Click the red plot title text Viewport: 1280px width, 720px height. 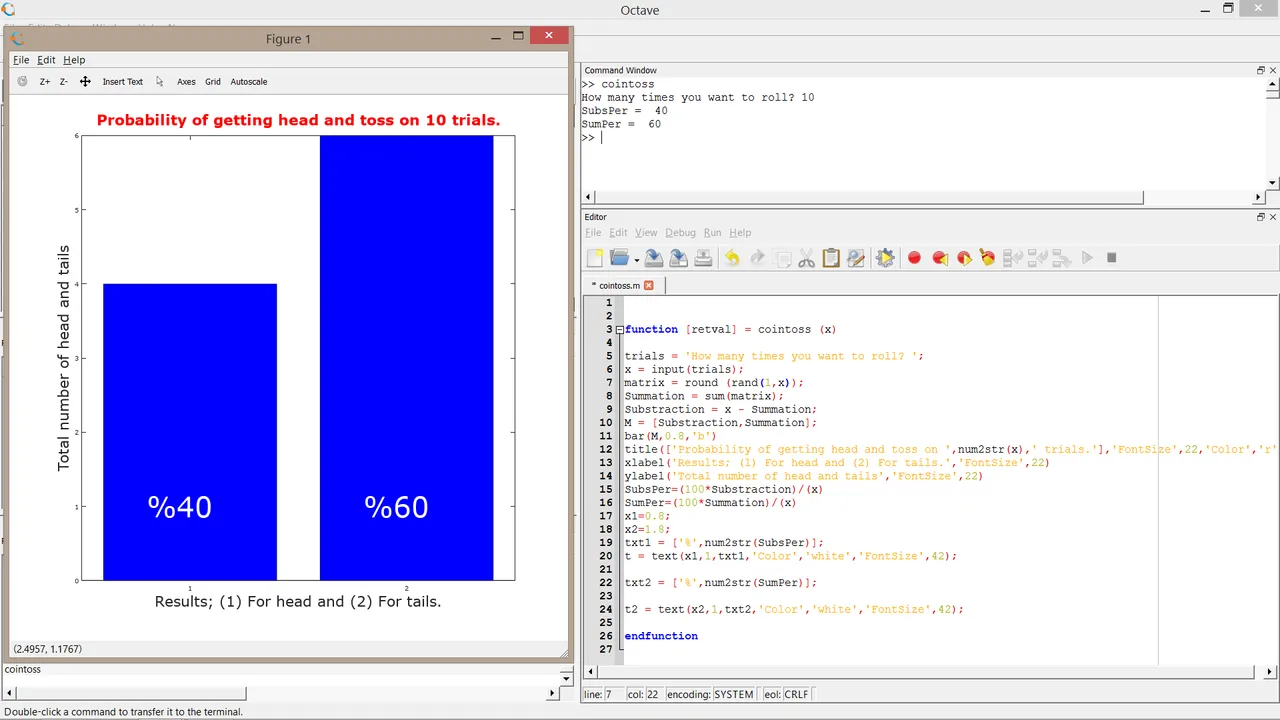point(298,120)
